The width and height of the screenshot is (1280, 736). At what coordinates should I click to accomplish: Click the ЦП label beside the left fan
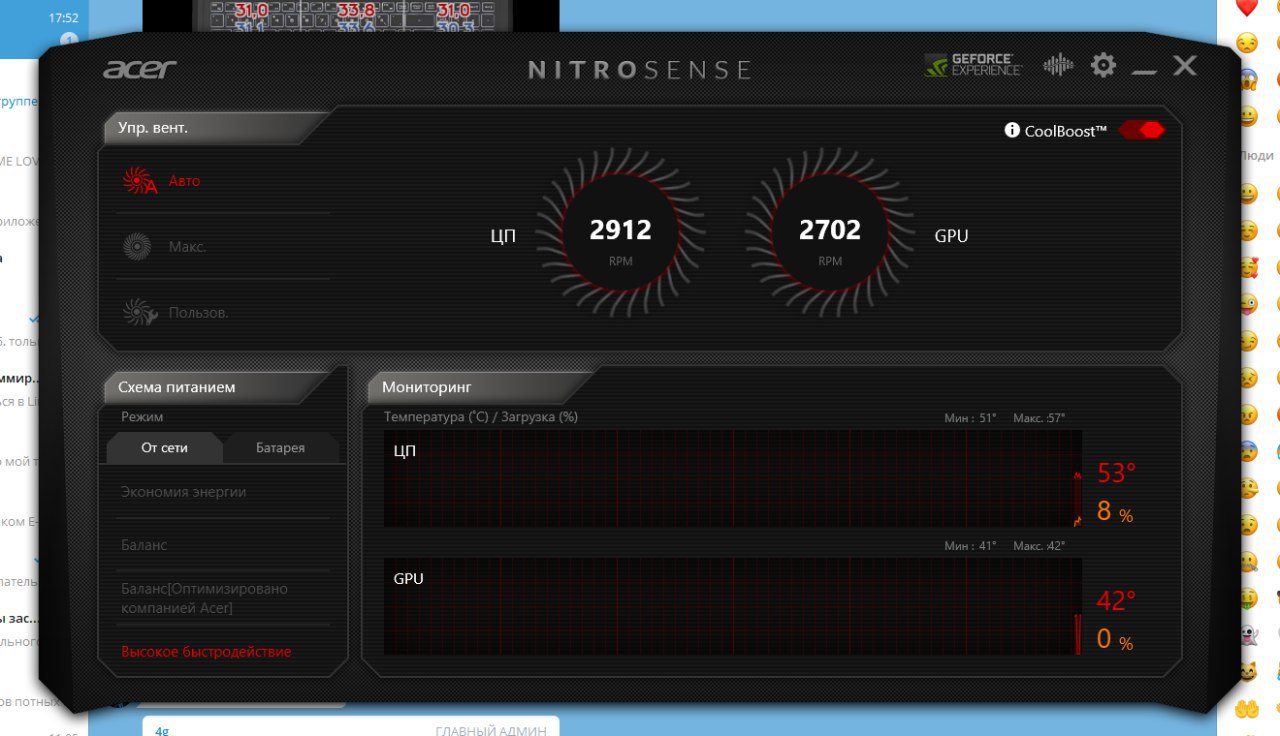coord(503,238)
